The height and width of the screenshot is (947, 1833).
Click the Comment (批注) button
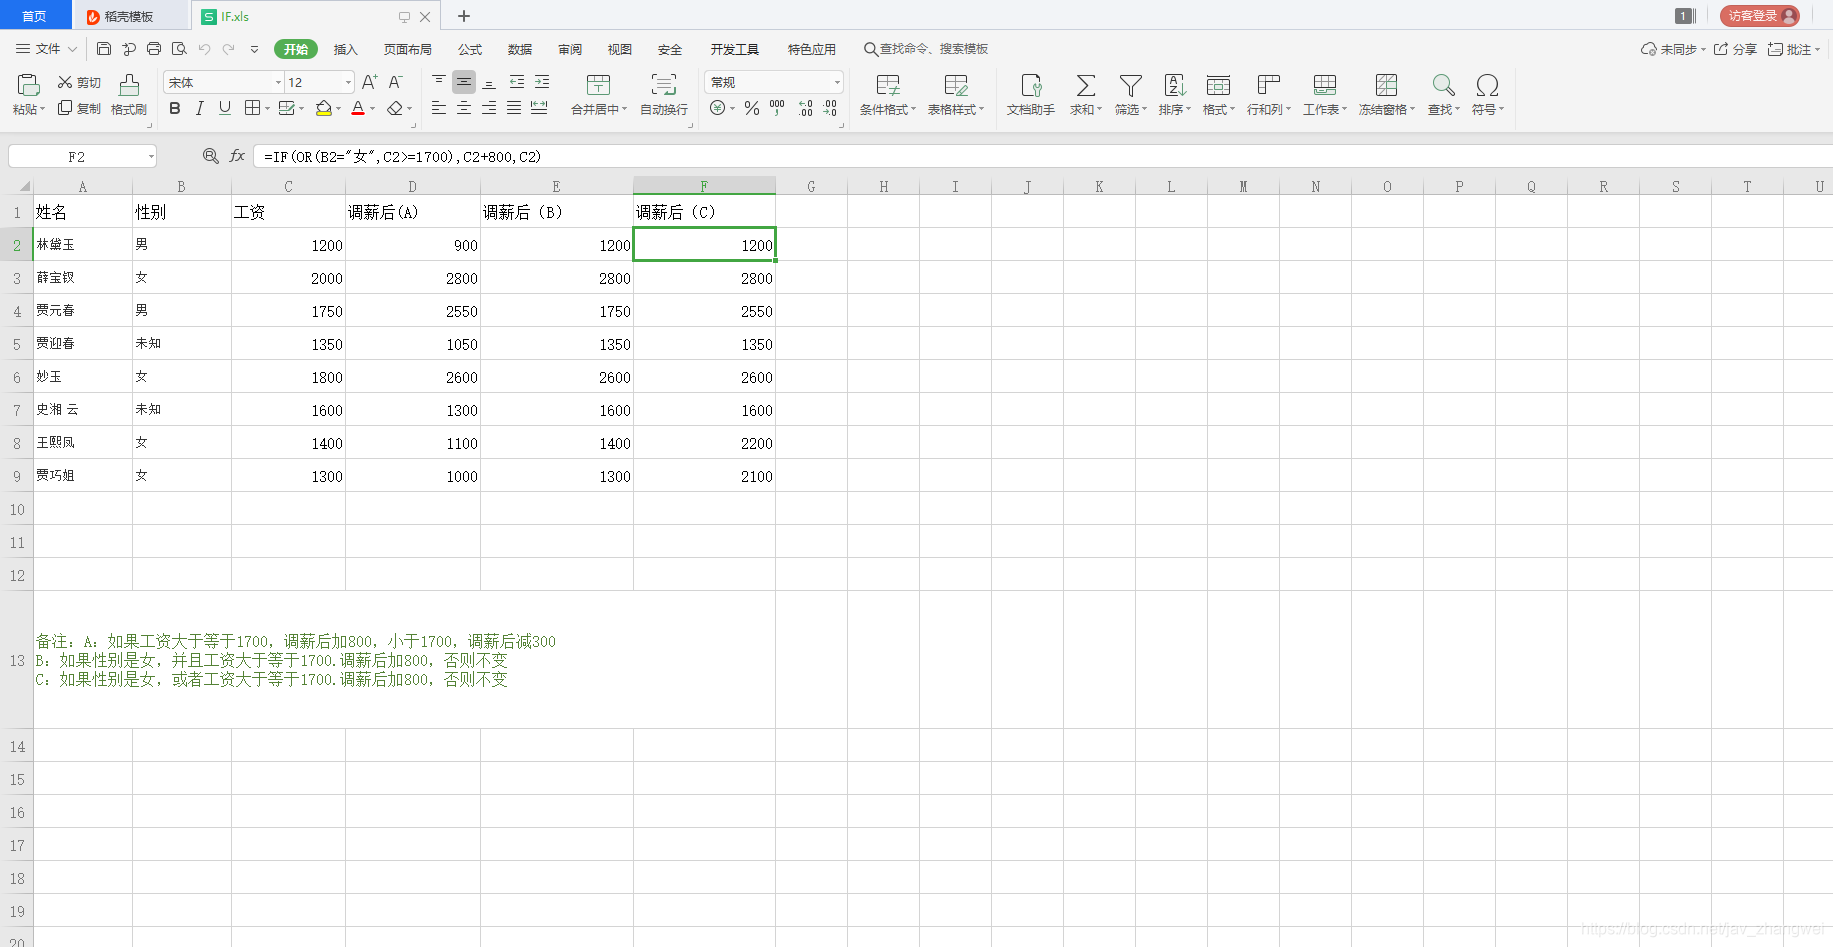(x=1793, y=49)
